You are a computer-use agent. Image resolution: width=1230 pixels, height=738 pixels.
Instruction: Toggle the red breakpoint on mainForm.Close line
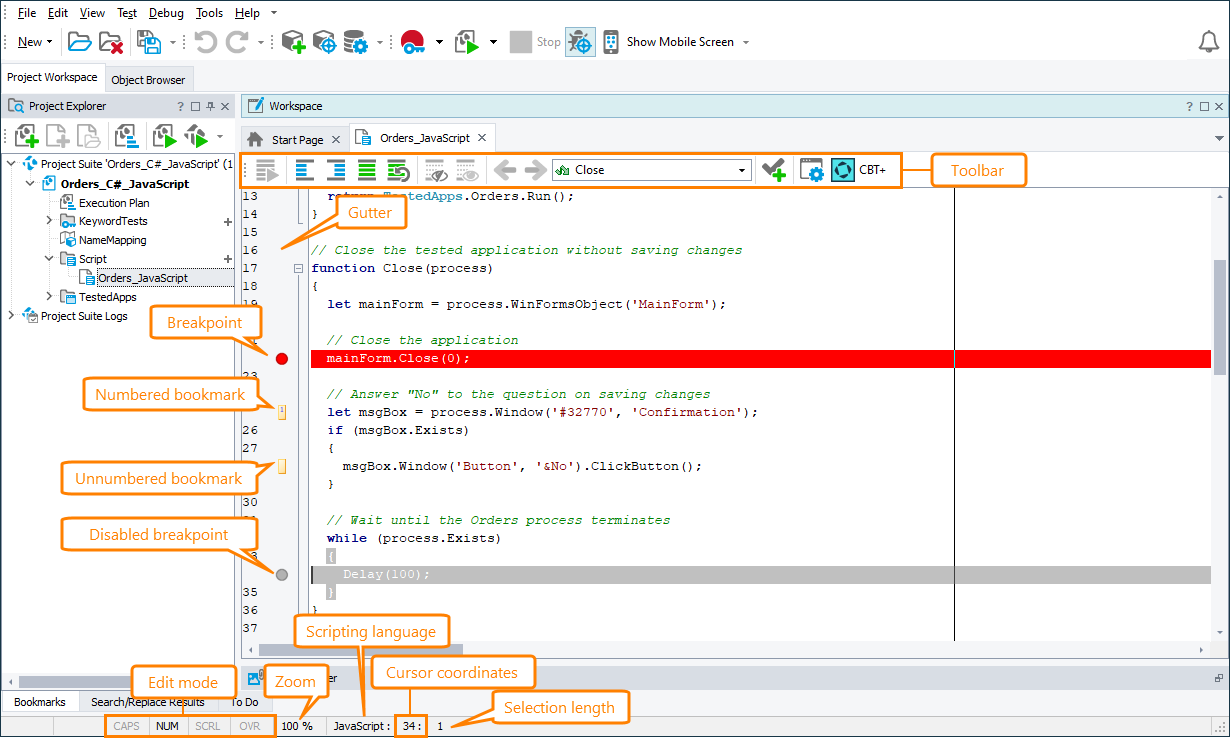(x=281, y=358)
